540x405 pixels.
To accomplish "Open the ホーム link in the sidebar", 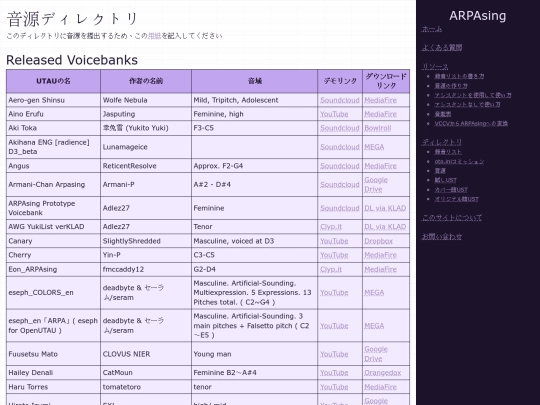I will coord(432,29).
